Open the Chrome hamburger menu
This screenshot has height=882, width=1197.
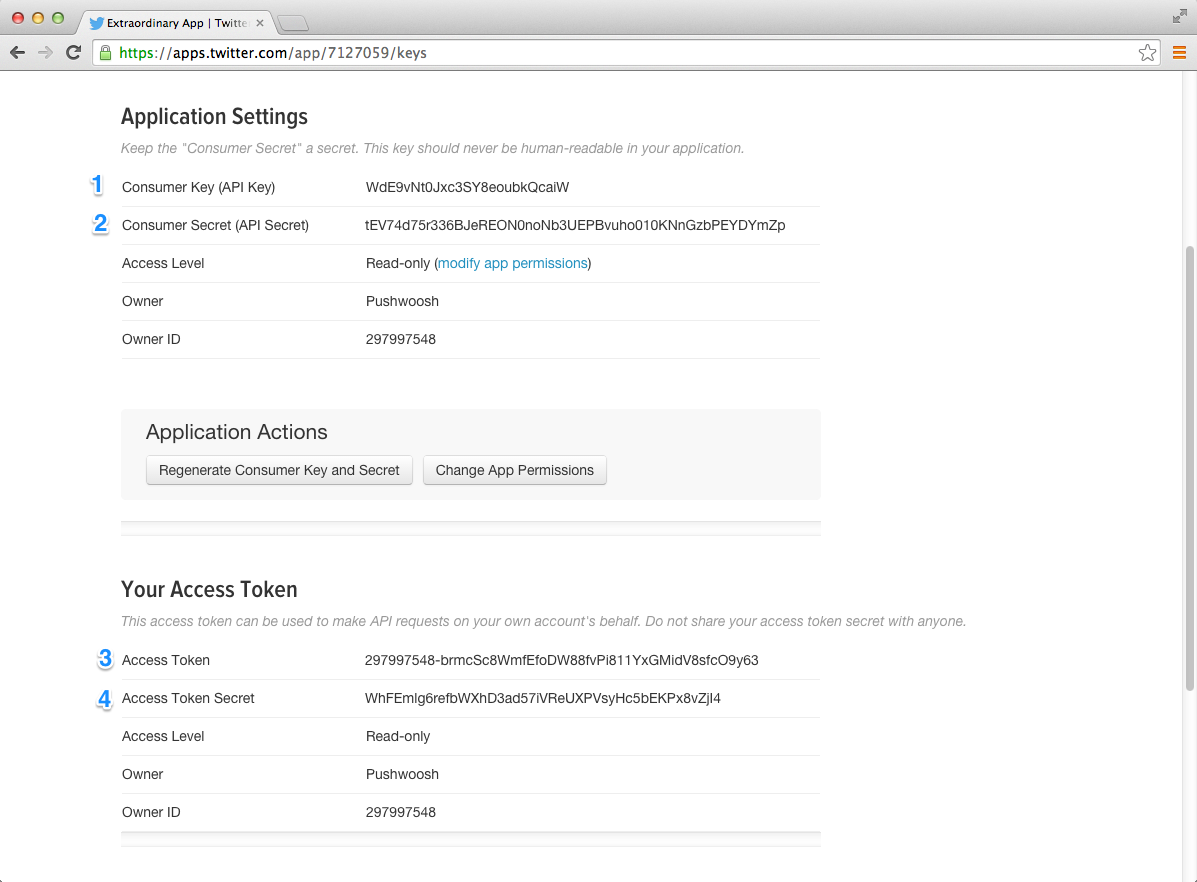1179,53
